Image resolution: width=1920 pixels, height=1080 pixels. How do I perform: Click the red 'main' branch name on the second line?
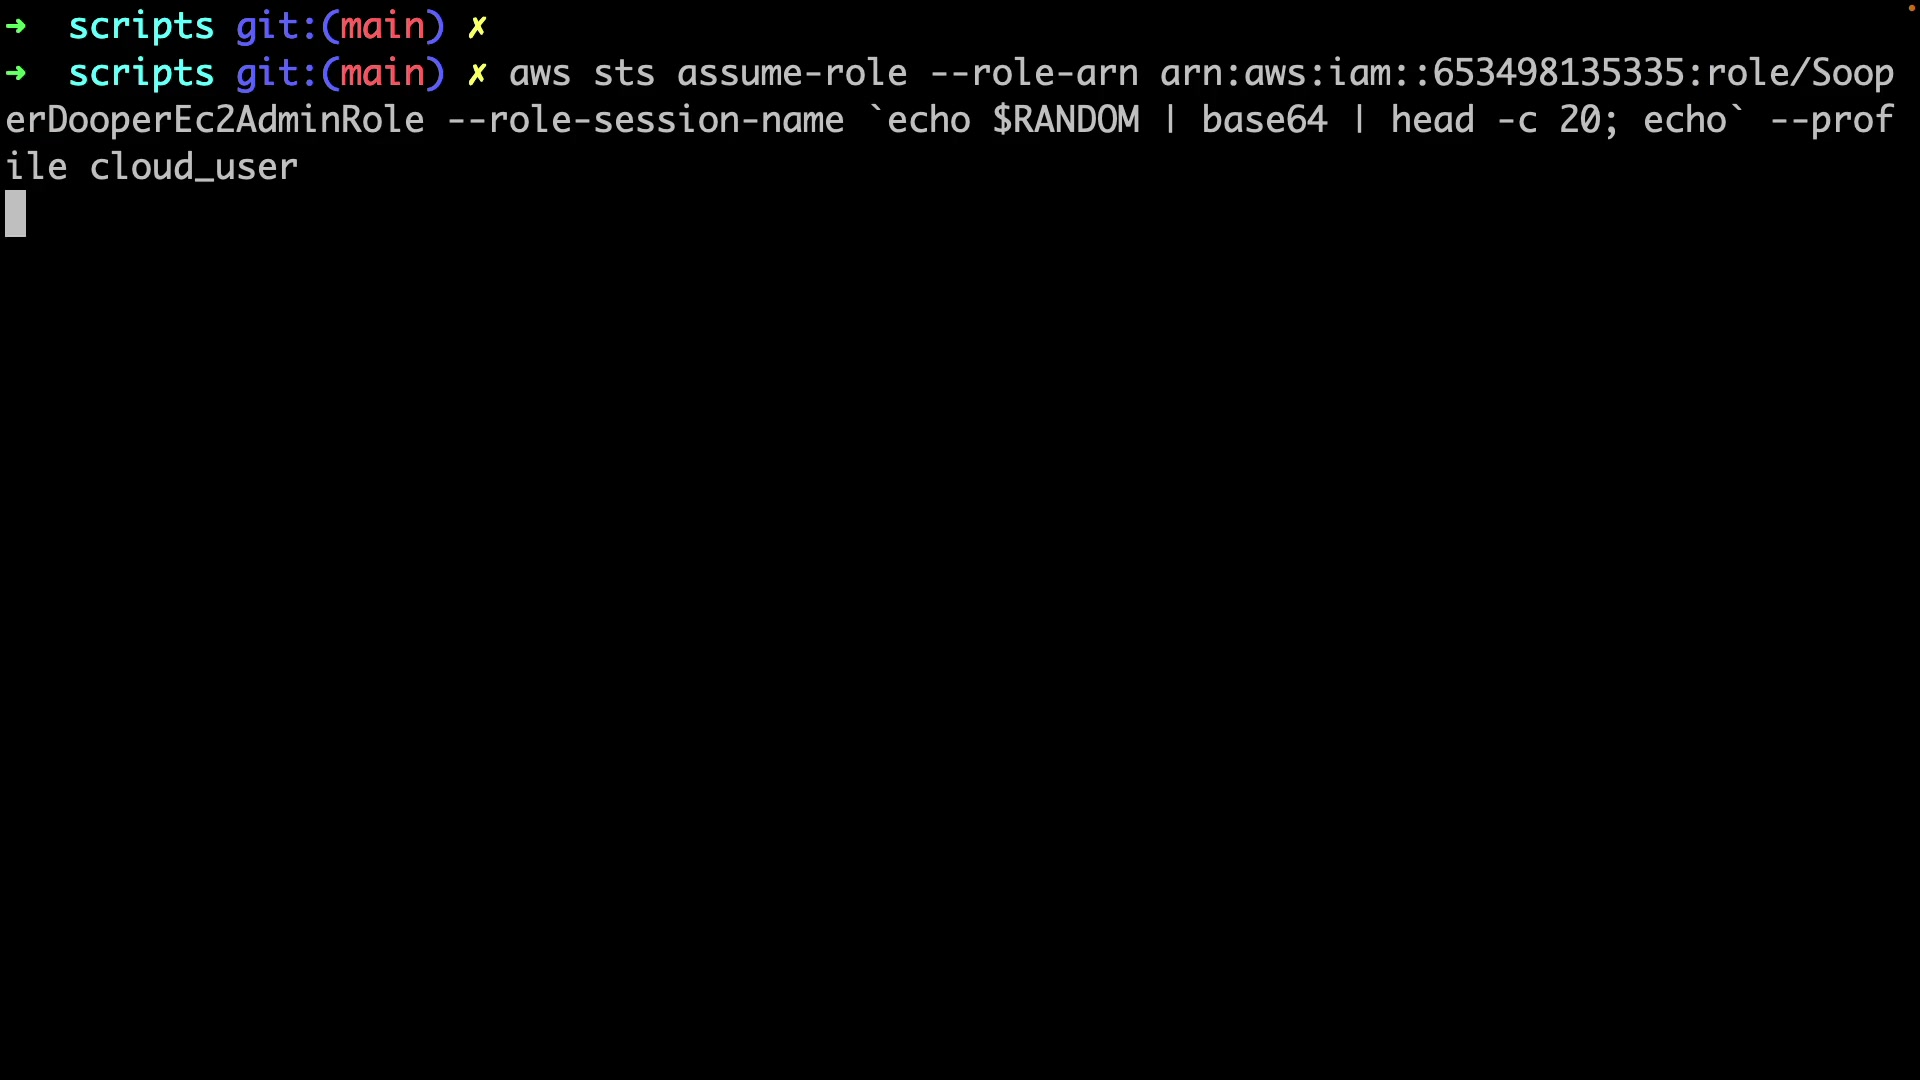click(x=383, y=73)
